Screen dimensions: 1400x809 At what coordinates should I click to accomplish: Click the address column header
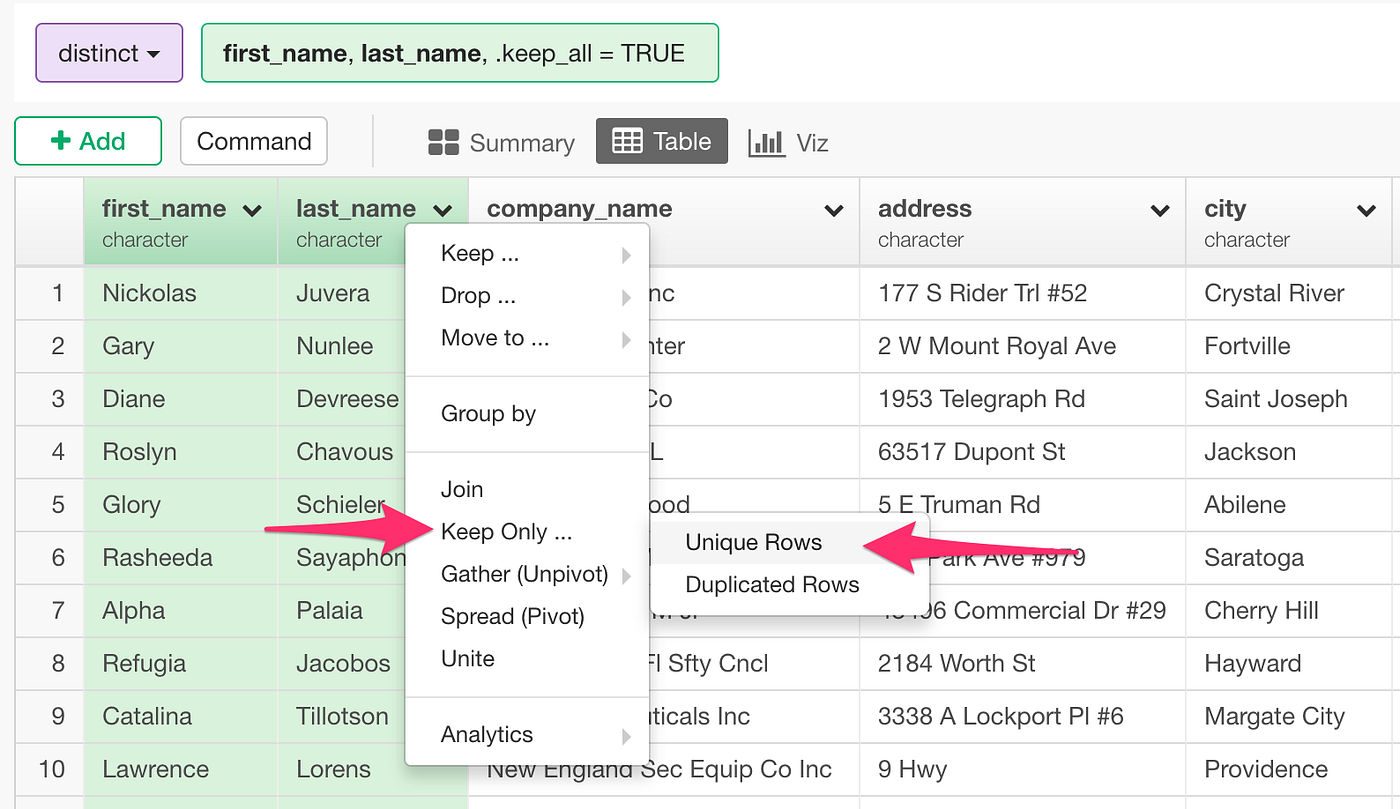pos(1022,222)
